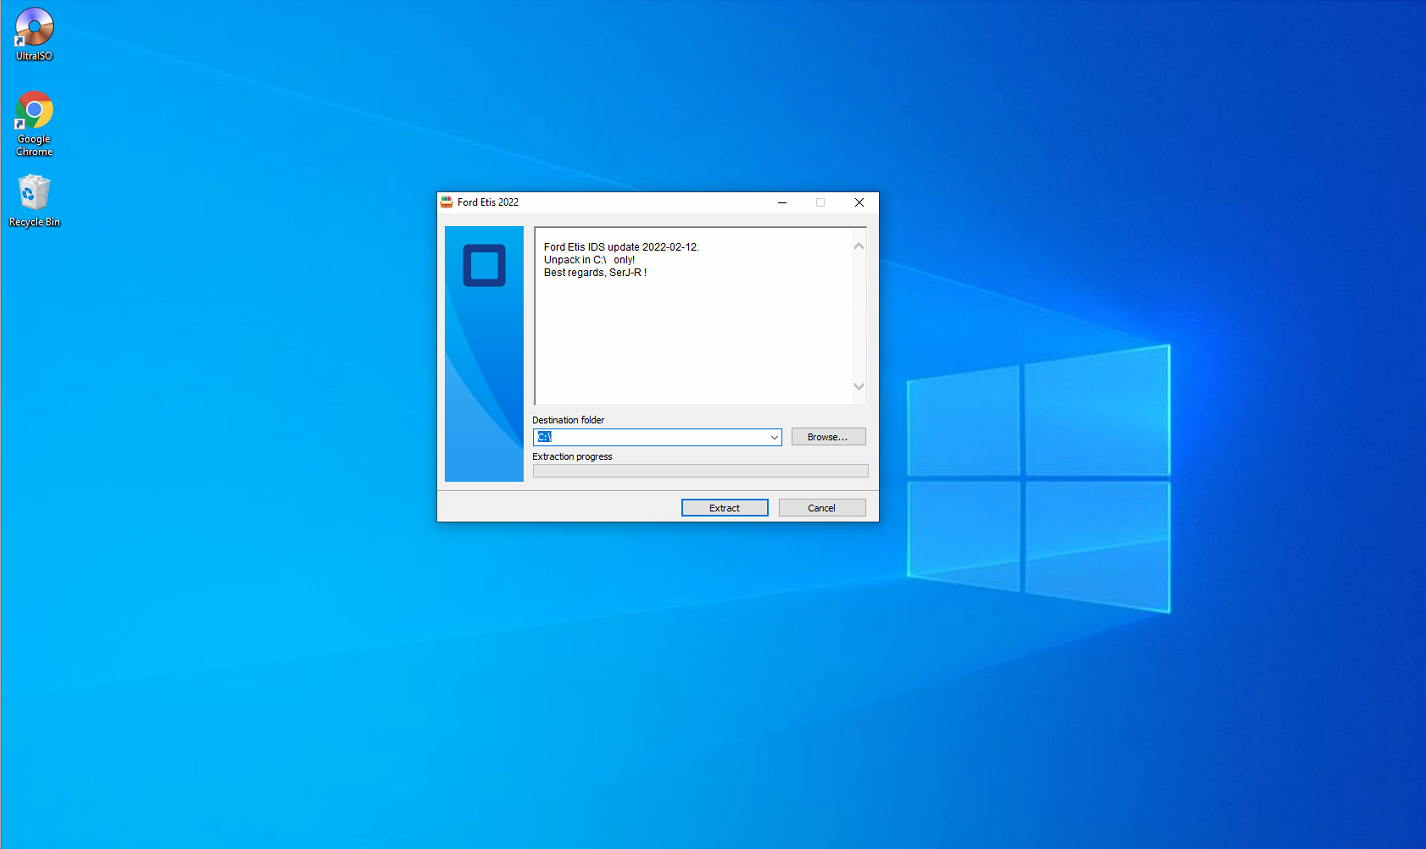Click the line 'Unpack in C:\ only!'
The height and width of the screenshot is (849, 1426).
click(589, 260)
